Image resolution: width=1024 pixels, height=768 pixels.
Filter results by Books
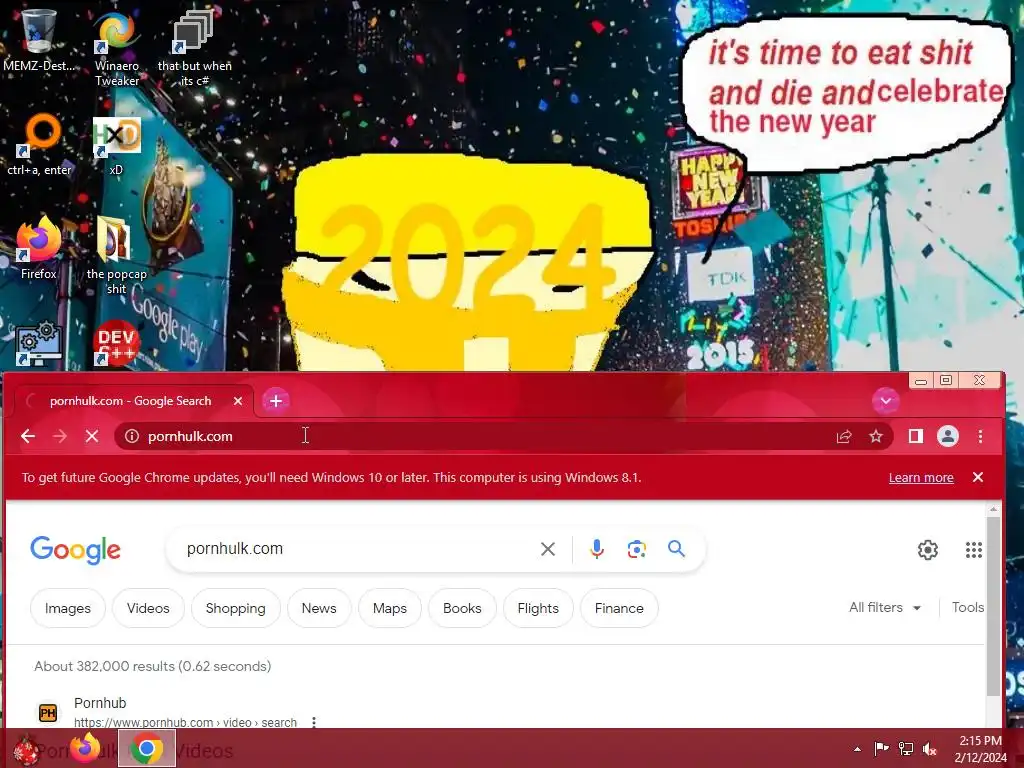462,608
